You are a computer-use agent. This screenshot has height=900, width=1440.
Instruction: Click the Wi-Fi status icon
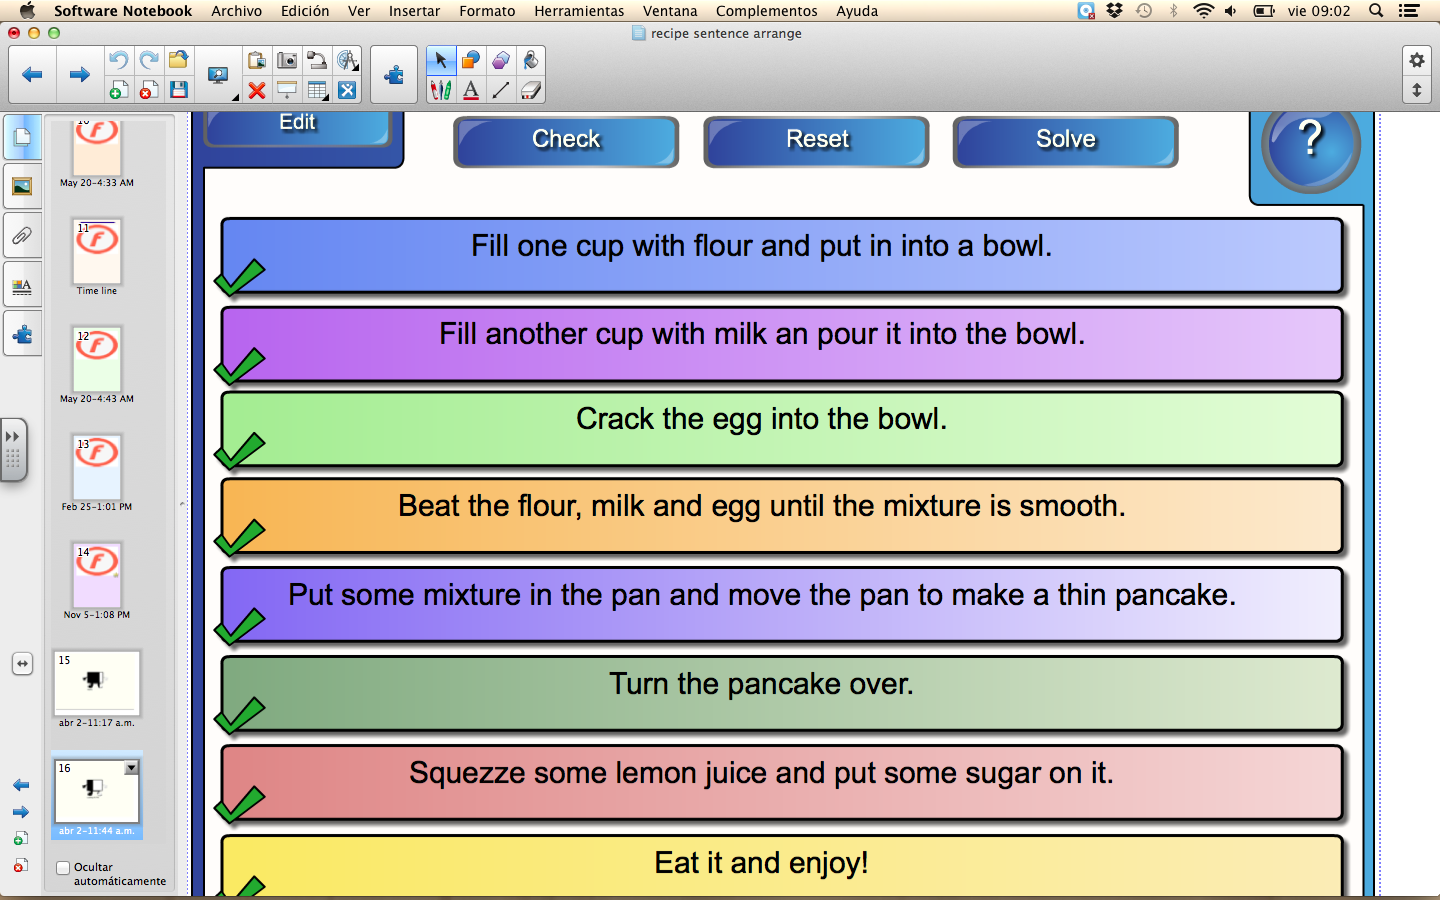coord(1204,11)
